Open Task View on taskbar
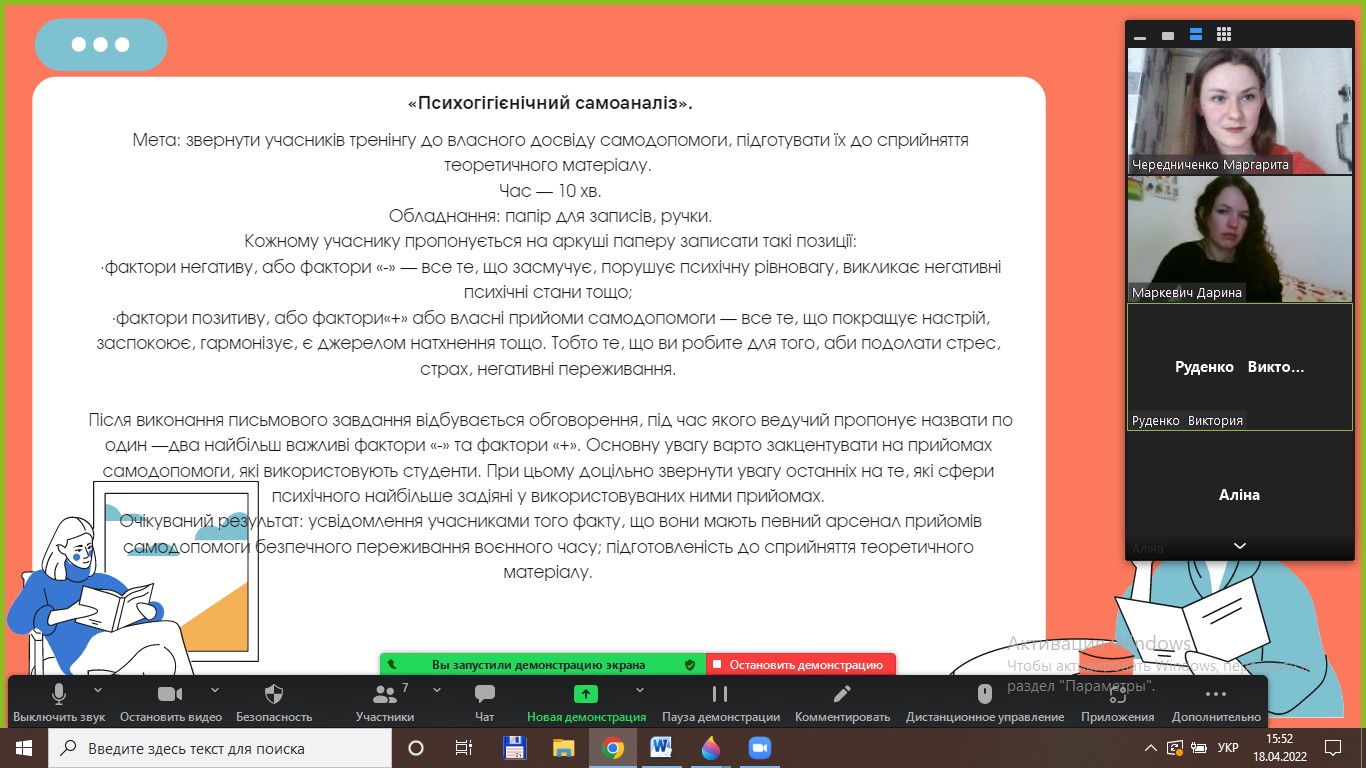This screenshot has height=768, width=1366. tap(464, 748)
